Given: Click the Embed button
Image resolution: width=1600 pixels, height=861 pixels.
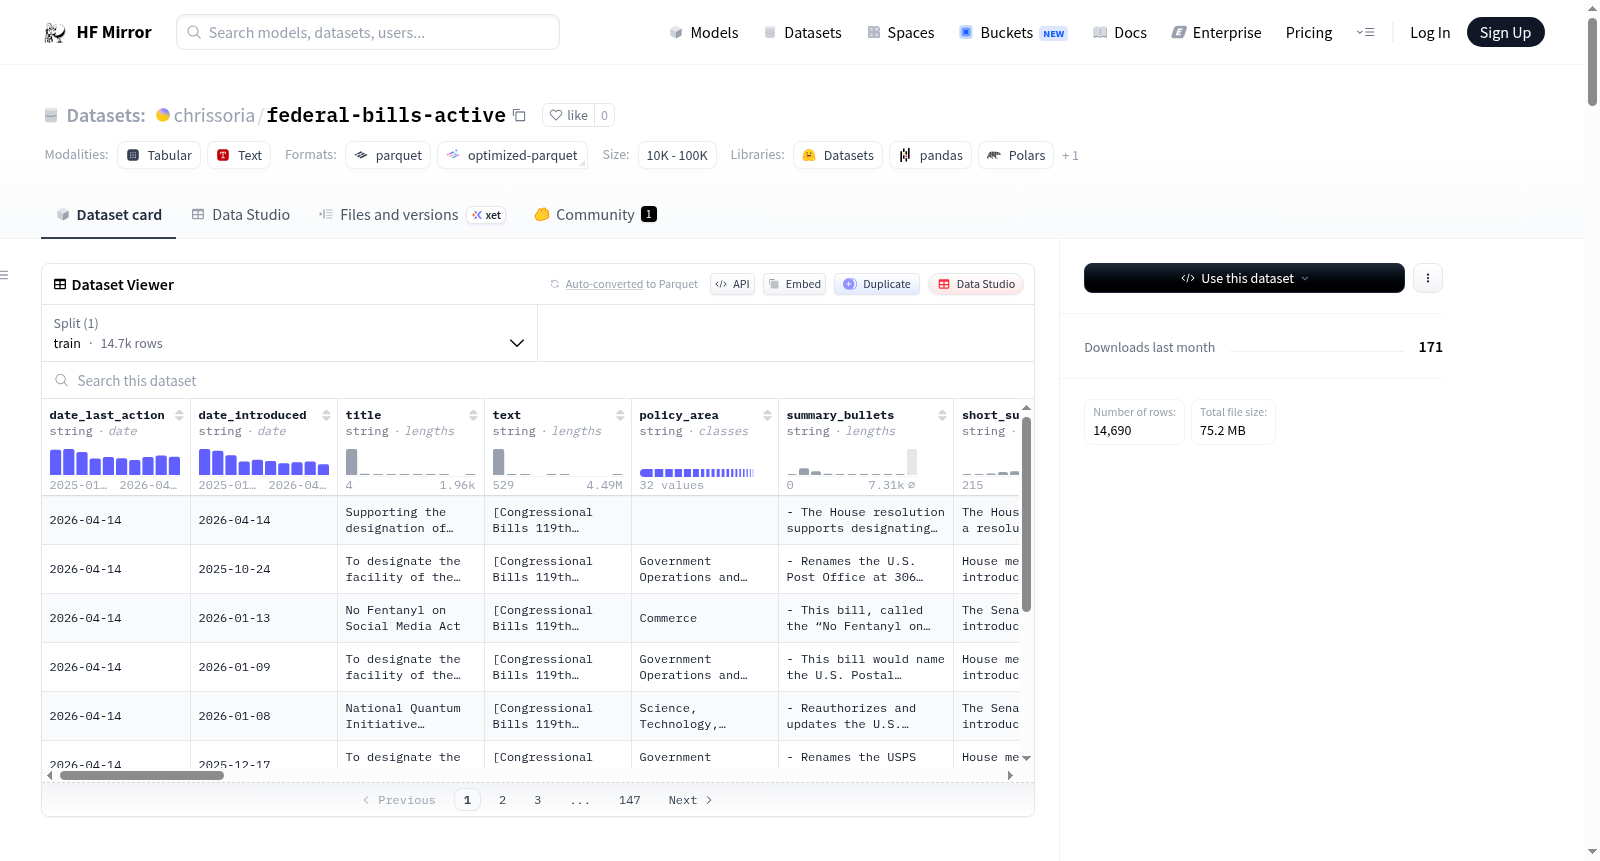Looking at the screenshot, I should 794,284.
